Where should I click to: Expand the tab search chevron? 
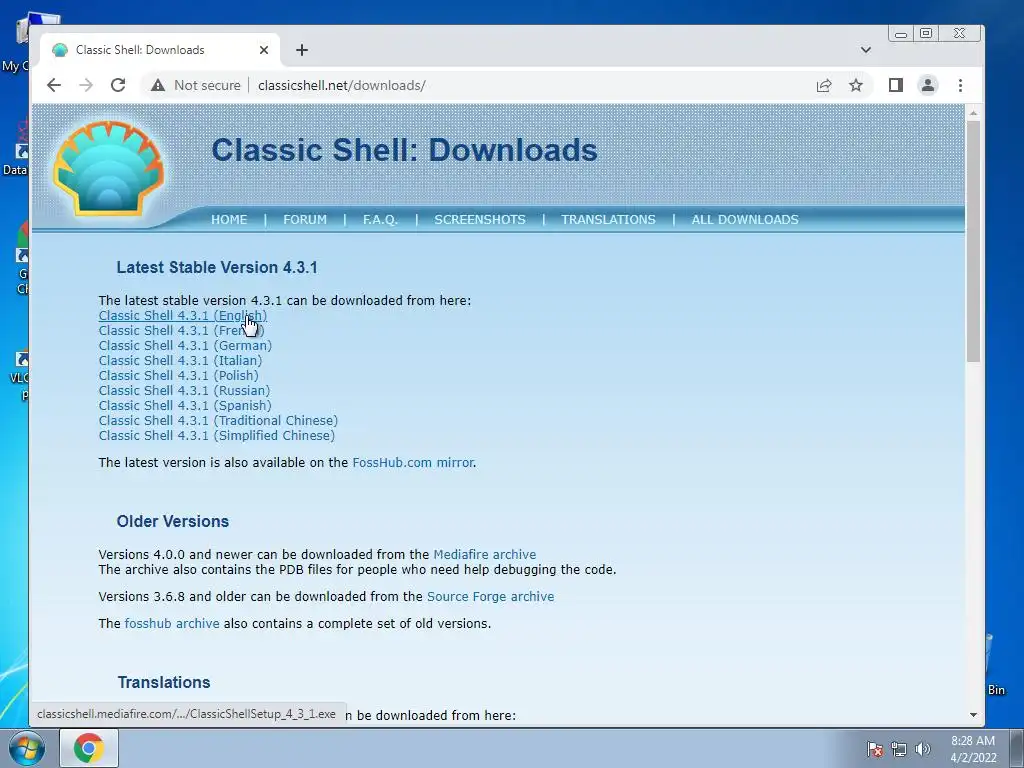(x=866, y=50)
